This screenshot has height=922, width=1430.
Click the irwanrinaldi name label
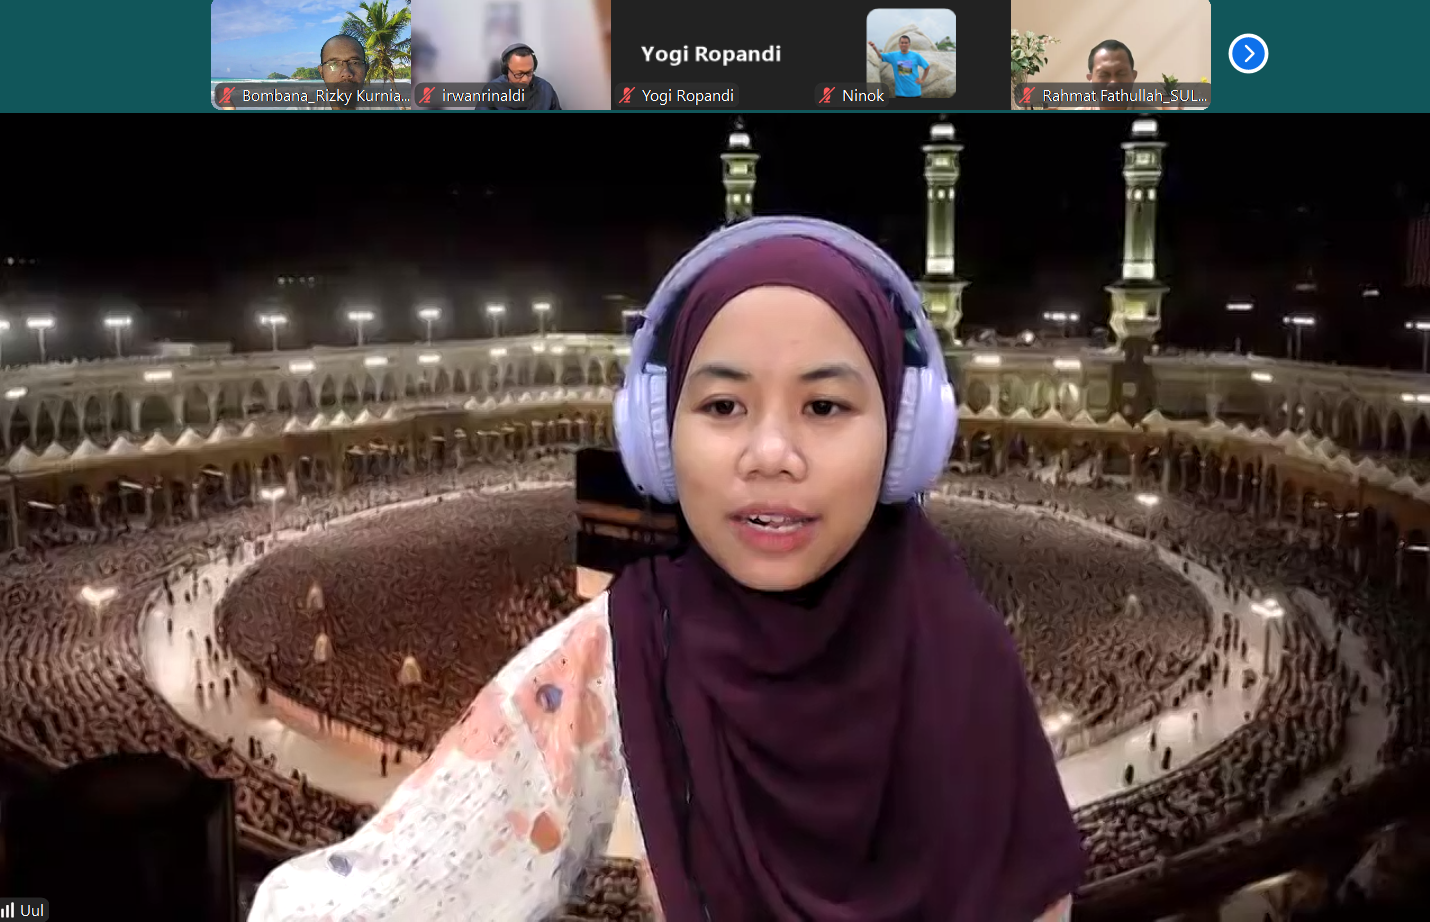coord(483,96)
